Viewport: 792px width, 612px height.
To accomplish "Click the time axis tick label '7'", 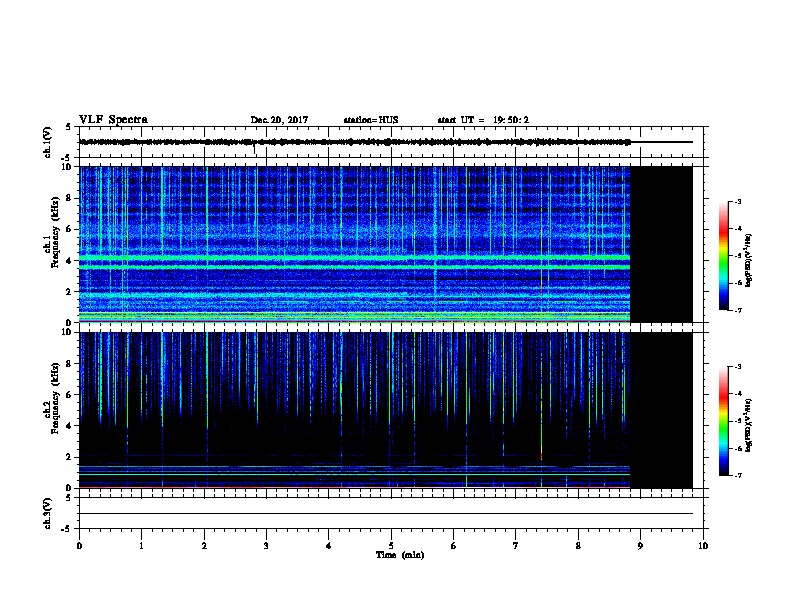I will tap(516, 546).
